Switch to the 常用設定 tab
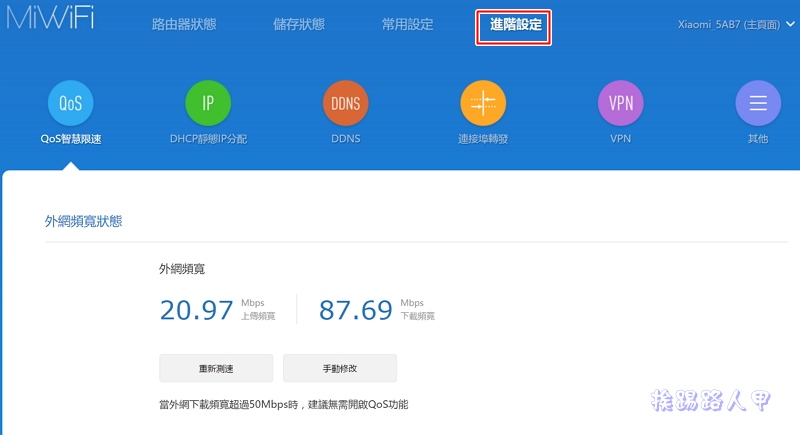The height and width of the screenshot is (435, 800). [408, 24]
